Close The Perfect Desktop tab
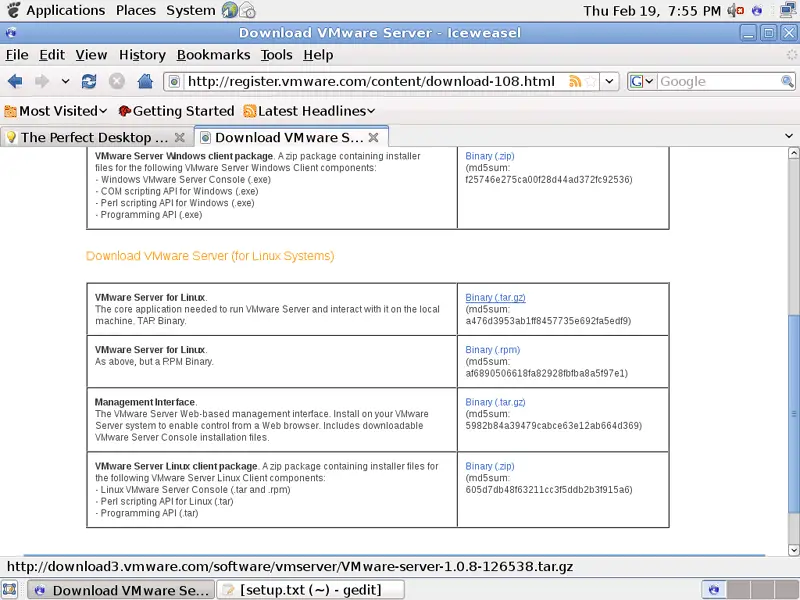 [180, 137]
